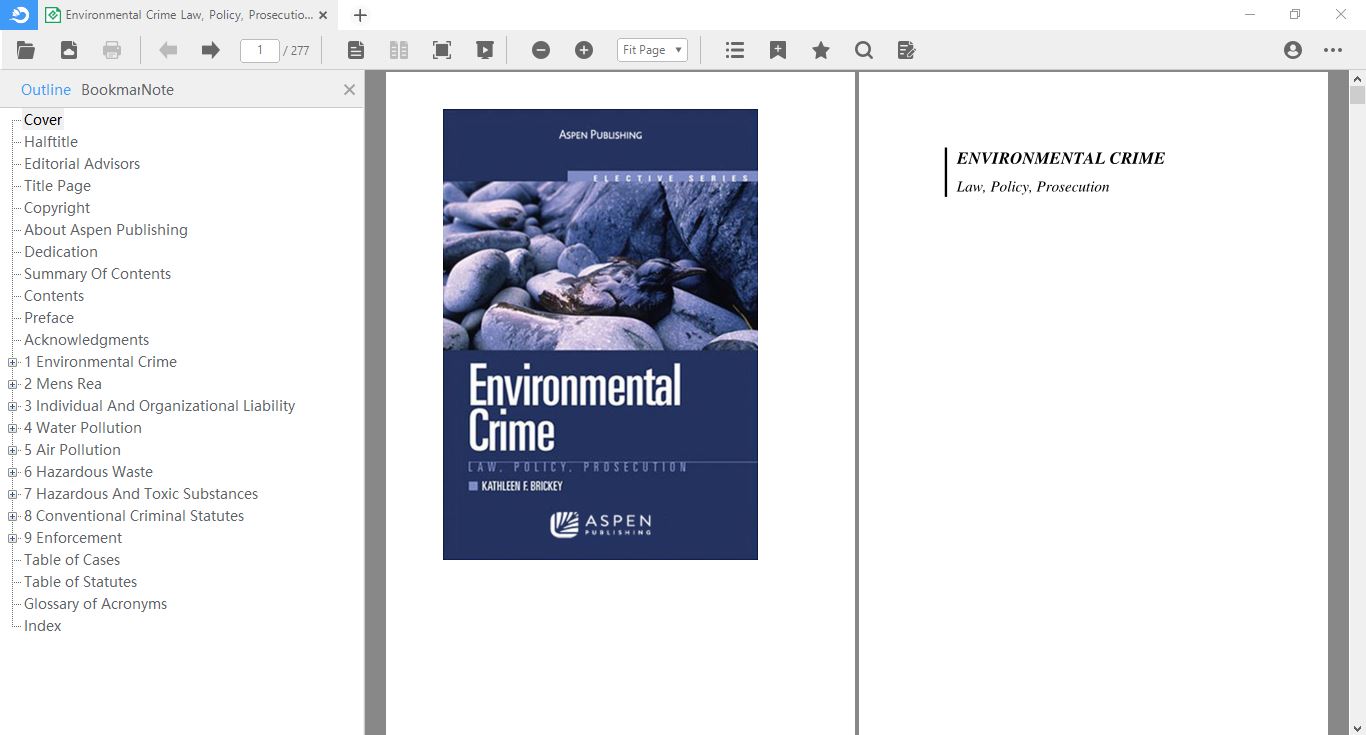Open the Fit Page zoom dropdown

(x=652, y=50)
